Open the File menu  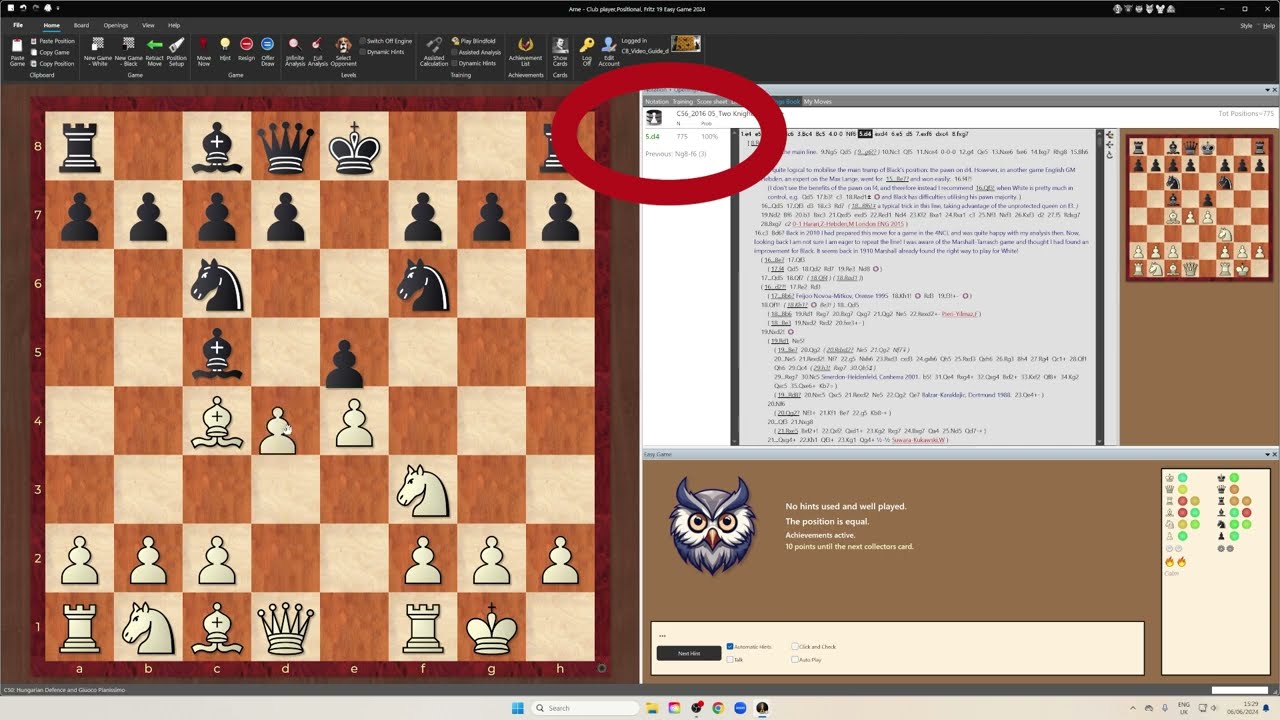[x=17, y=25]
